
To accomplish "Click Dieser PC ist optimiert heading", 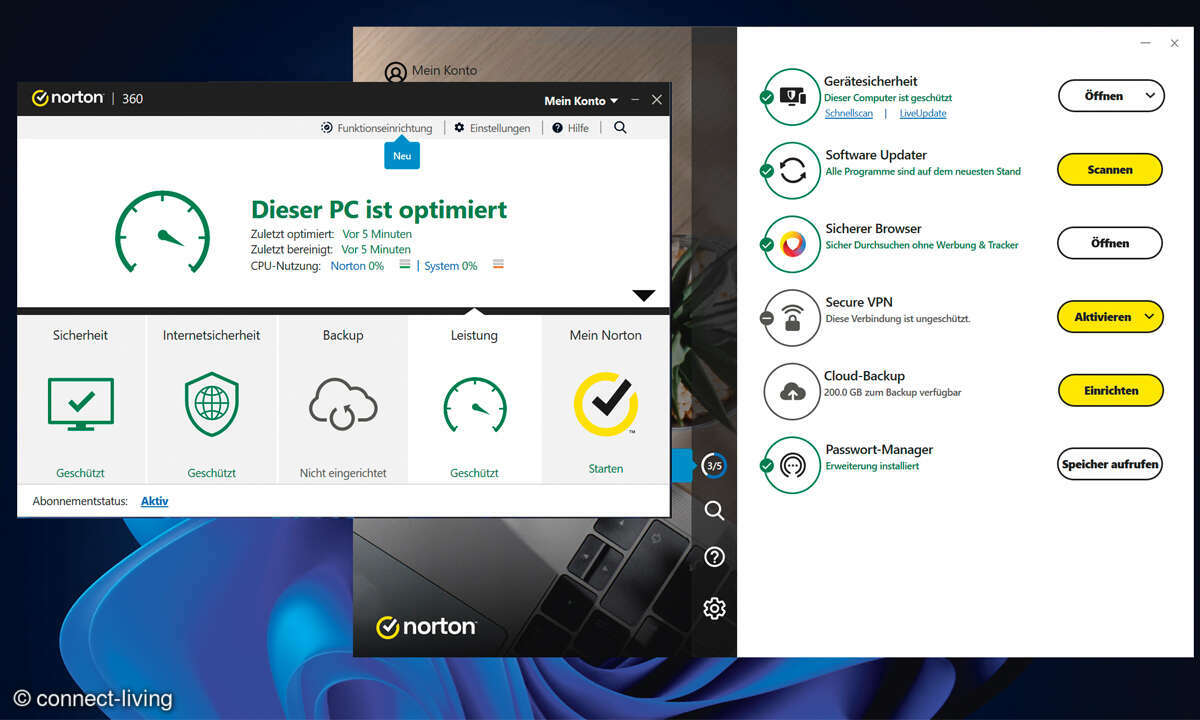I will (379, 210).
